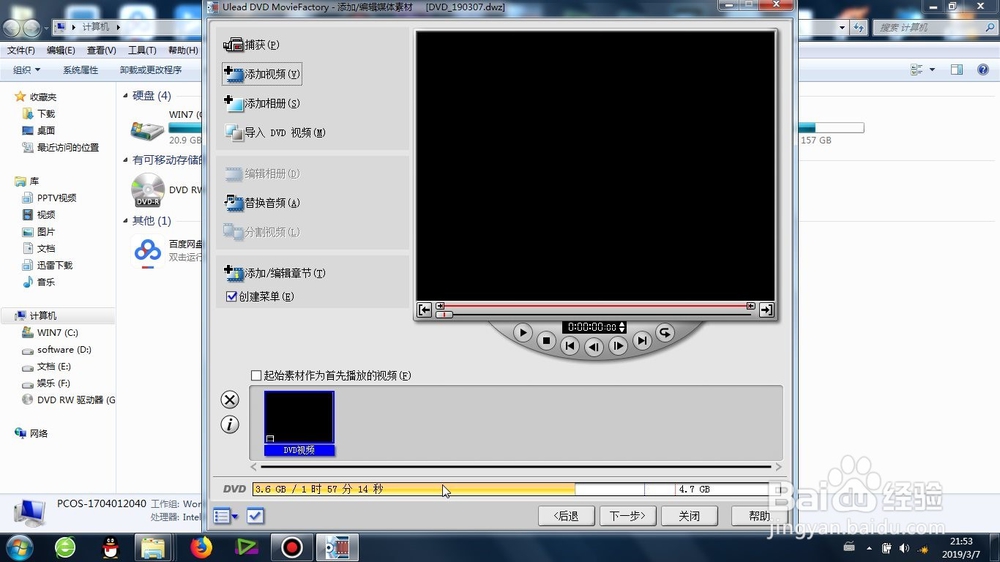This screenshot has height=562, width=1000.
Task: Open Firefox from the taskbar
Action: pyautogui.click(x=202, y=547)
